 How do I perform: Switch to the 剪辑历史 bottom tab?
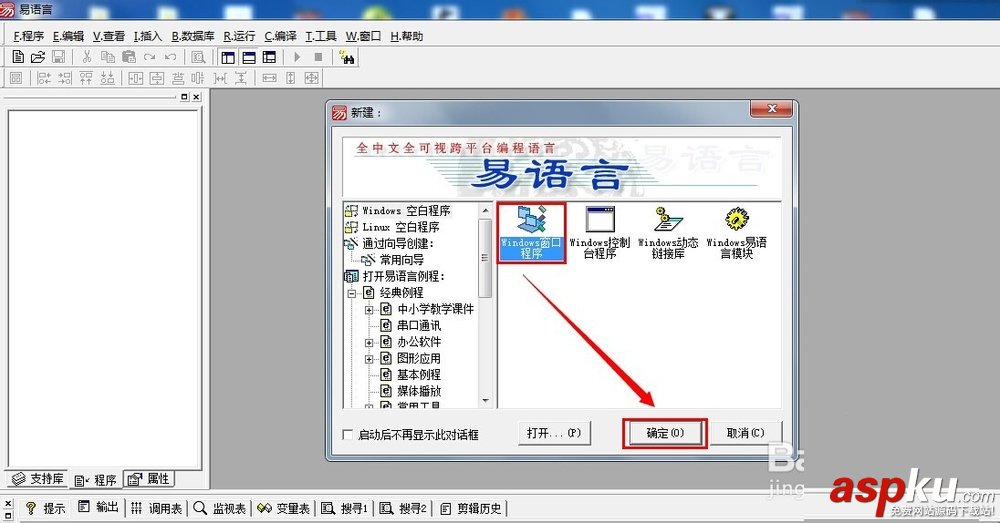pyautogui.click(x=471, y=508)
